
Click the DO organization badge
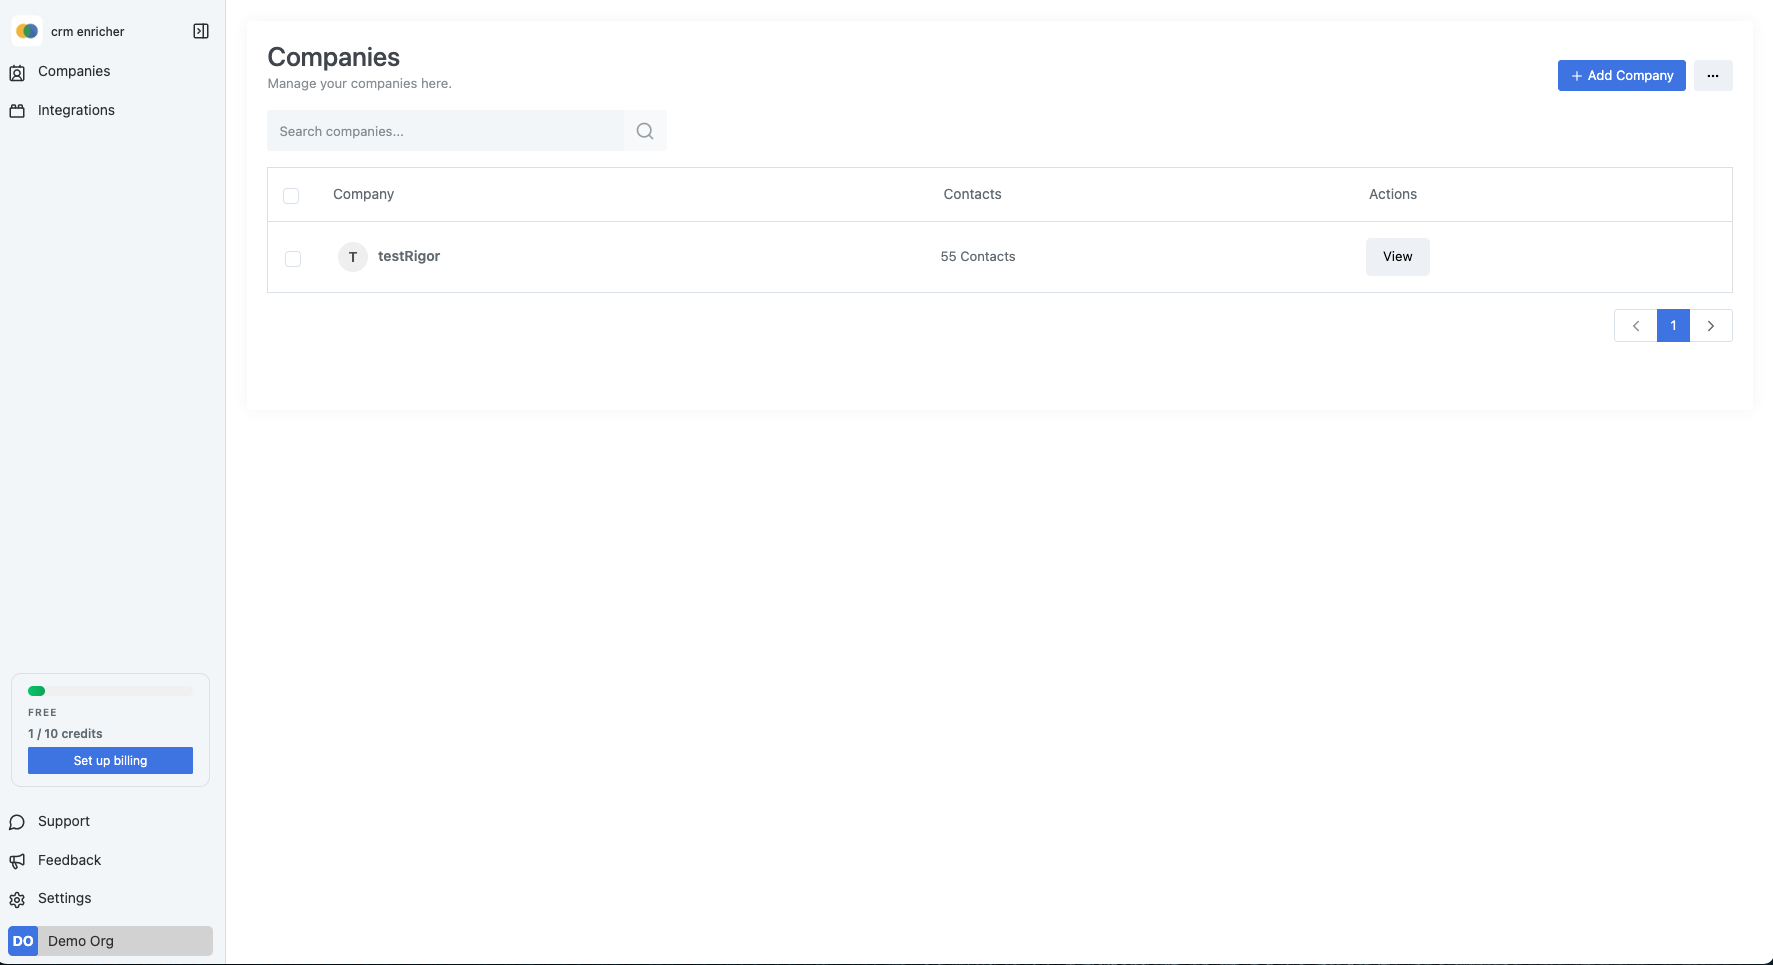point(23,941)
